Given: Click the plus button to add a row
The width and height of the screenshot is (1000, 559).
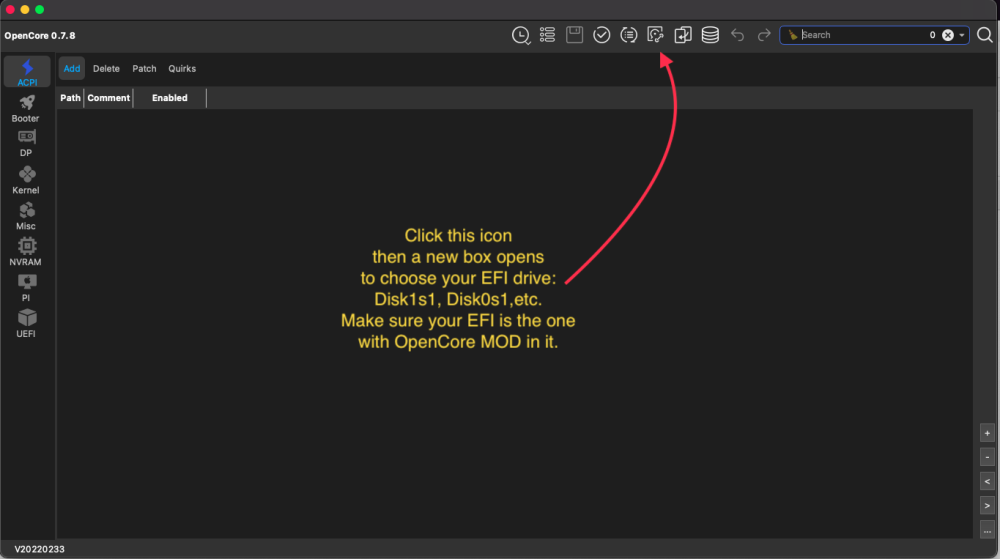Looking at the screenshot, I should [987, 433].
